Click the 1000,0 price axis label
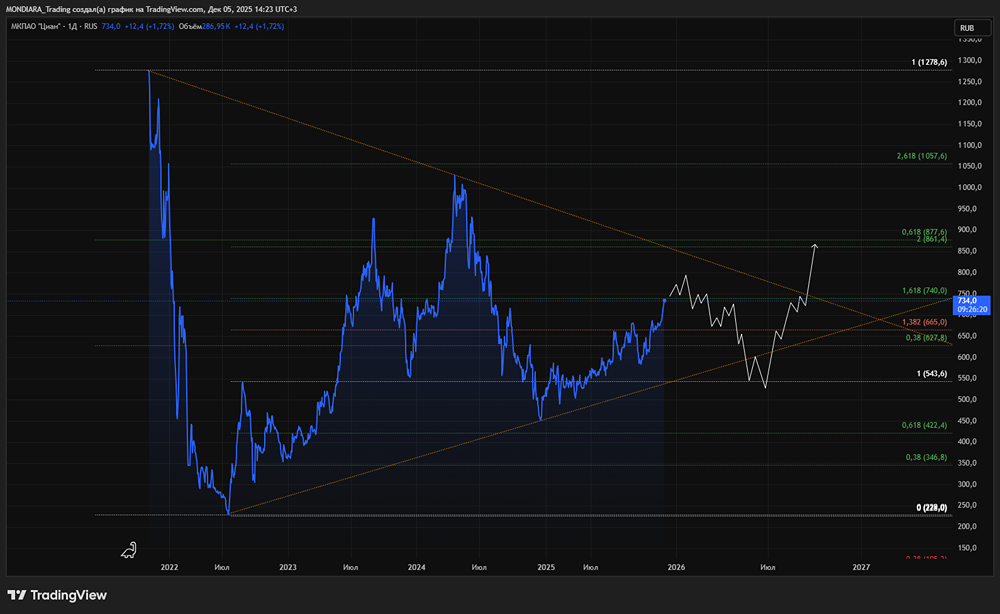Screen dimensions: 1000x614 click(x=969, y=187)
